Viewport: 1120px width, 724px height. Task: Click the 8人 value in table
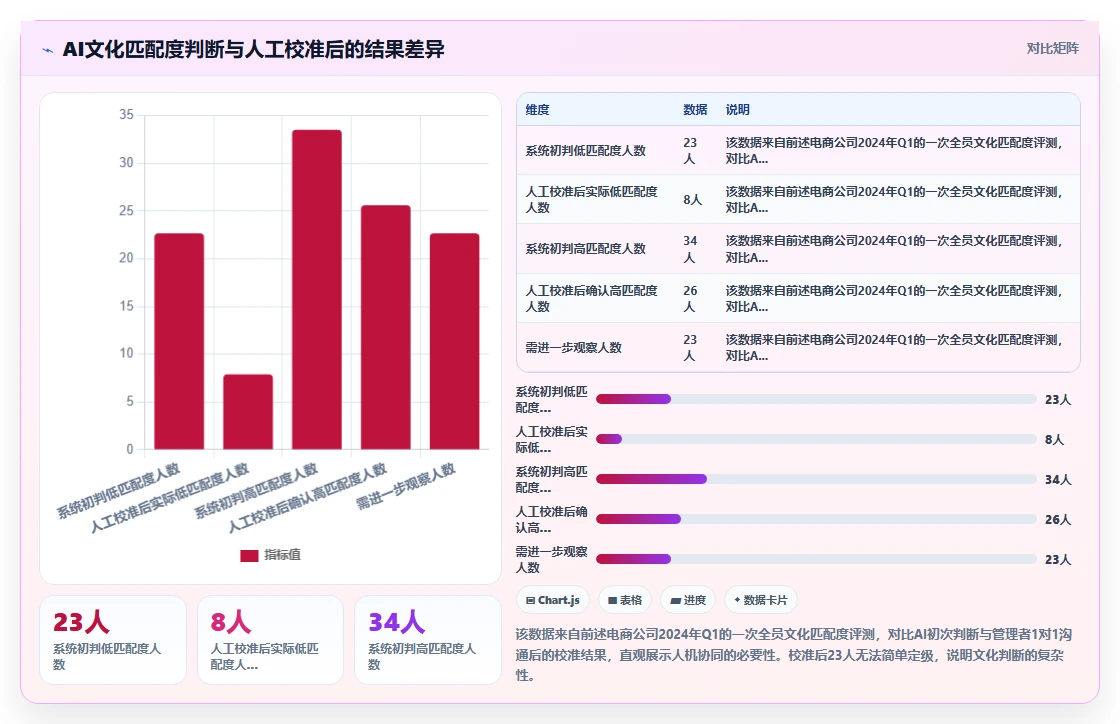coord(692,200)
